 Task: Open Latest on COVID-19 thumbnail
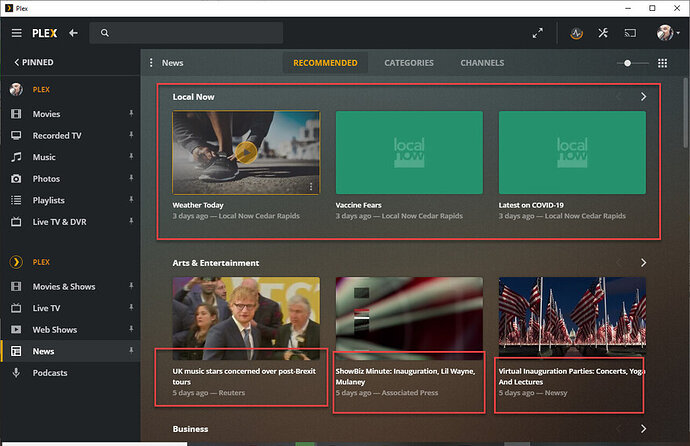pyautogui.click(x=572, y=152)
